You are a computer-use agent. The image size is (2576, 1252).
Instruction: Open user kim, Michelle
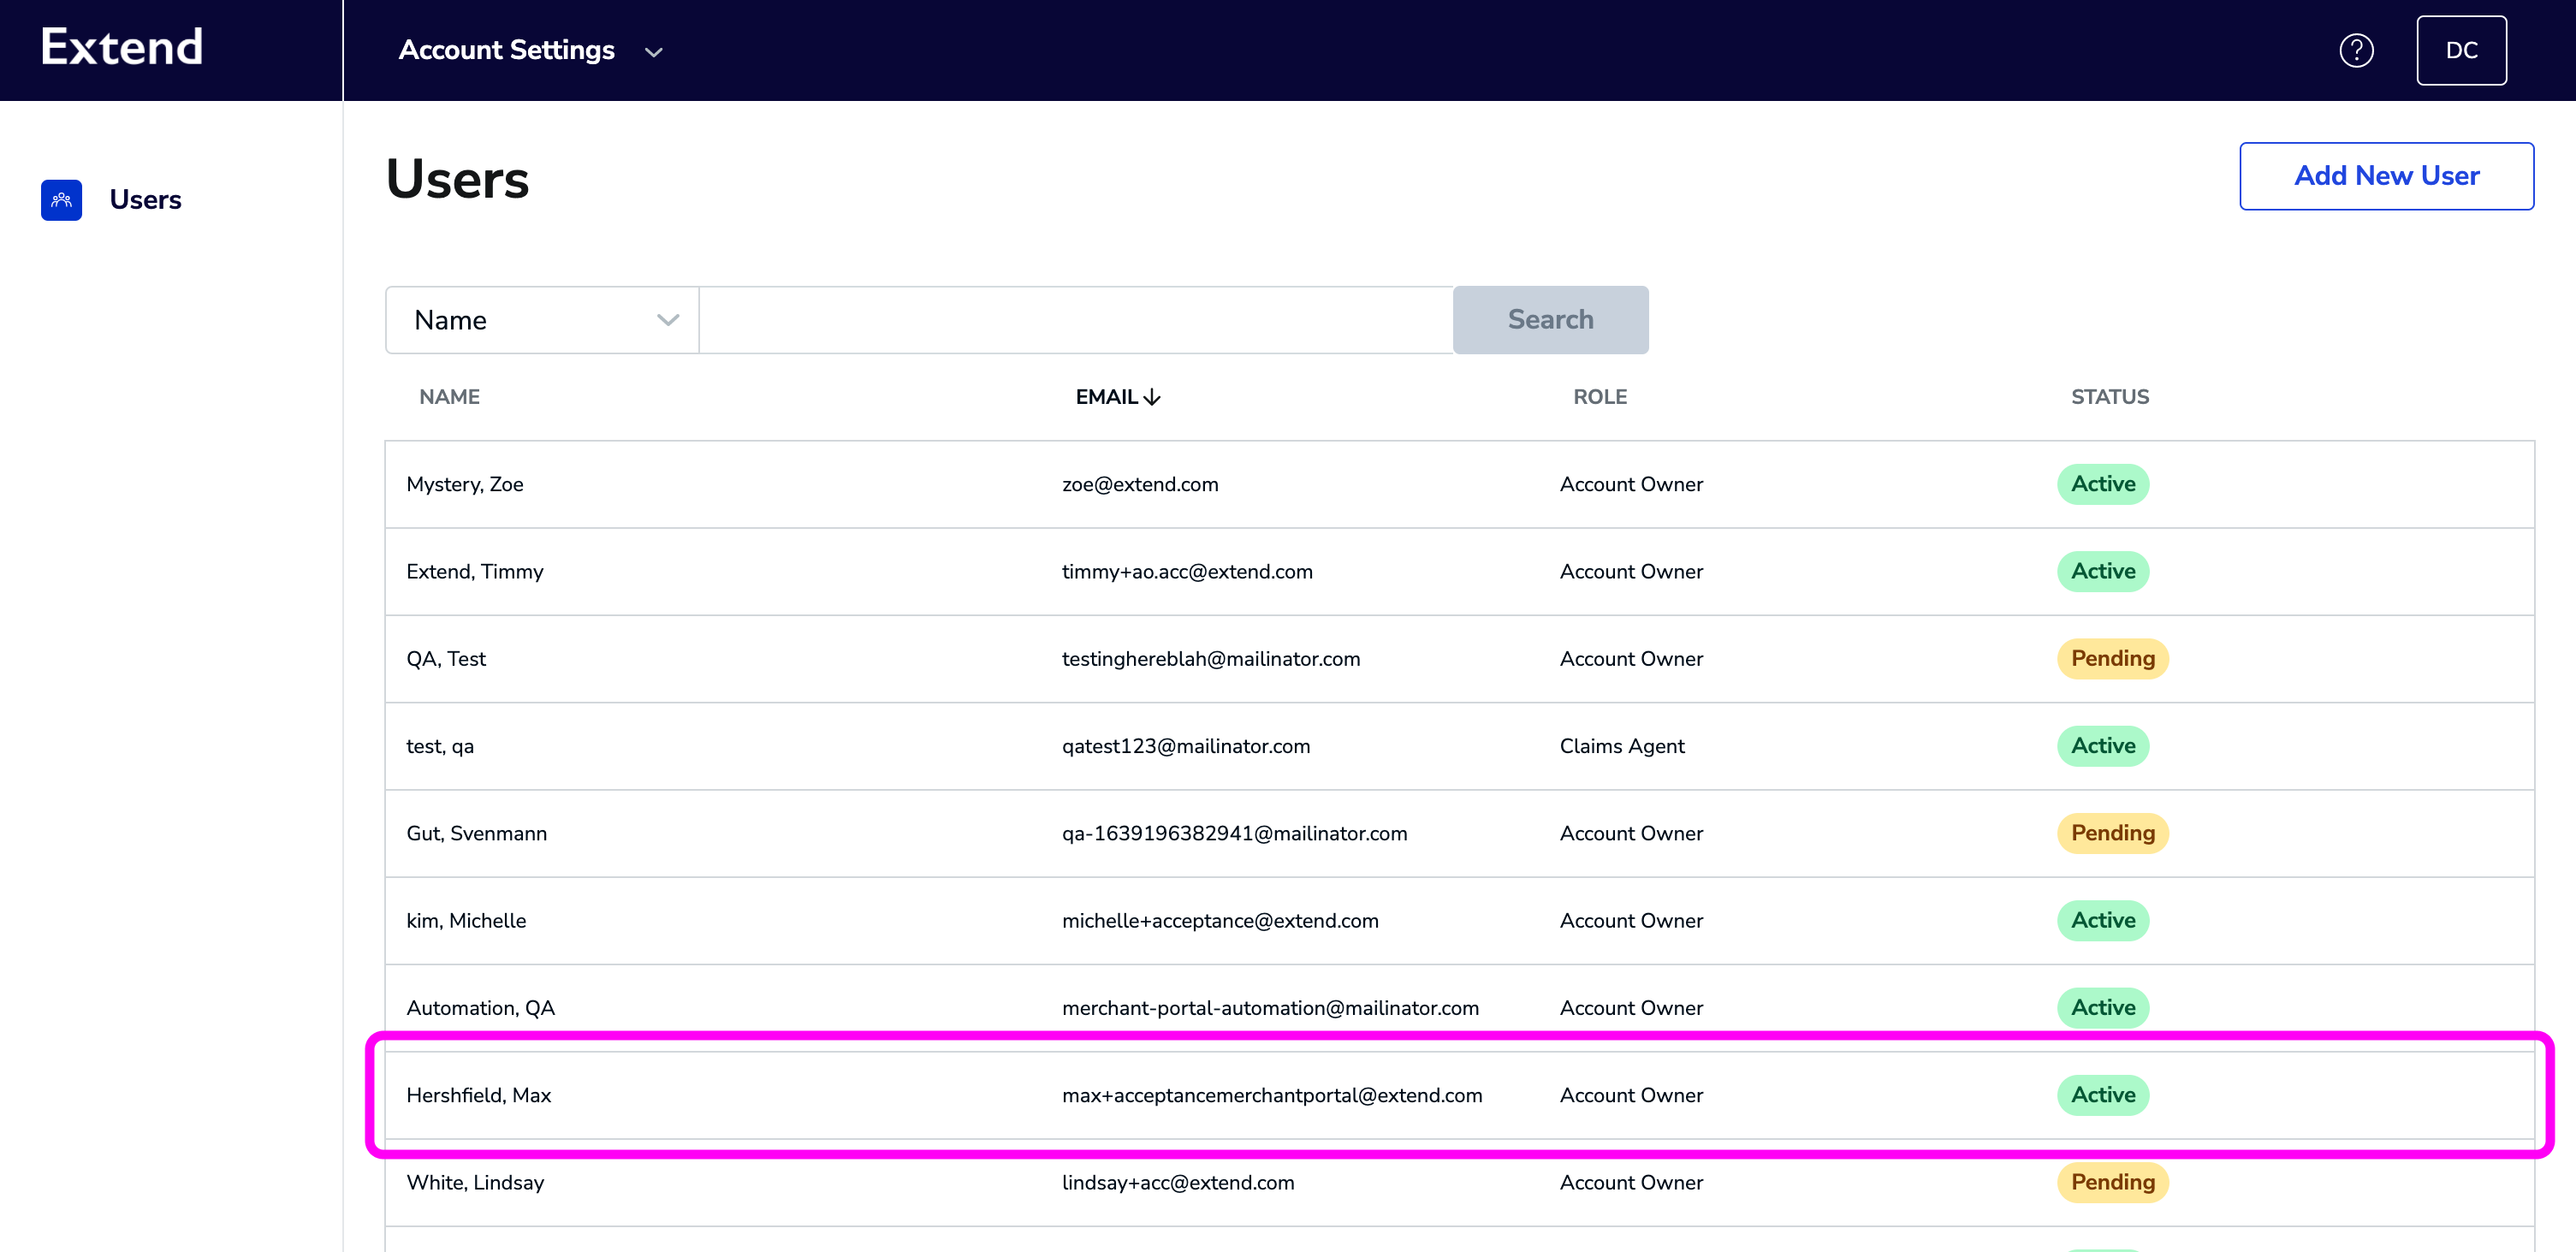point(466,921)
